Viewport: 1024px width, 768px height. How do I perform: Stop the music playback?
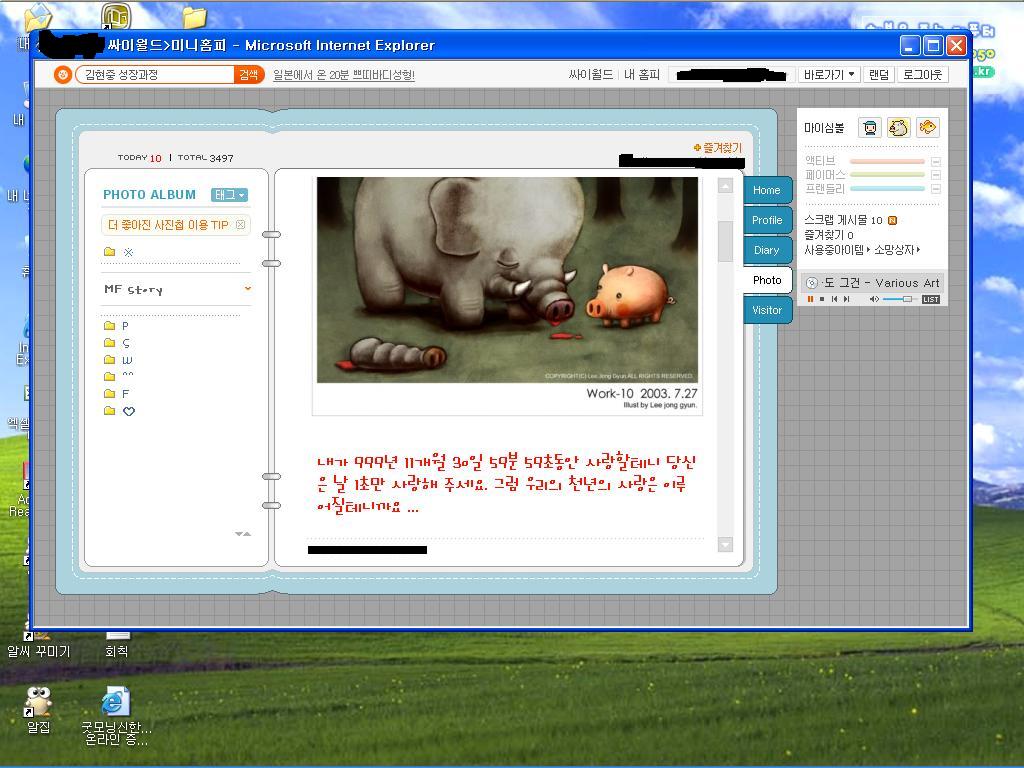click(x=822, y=299)
